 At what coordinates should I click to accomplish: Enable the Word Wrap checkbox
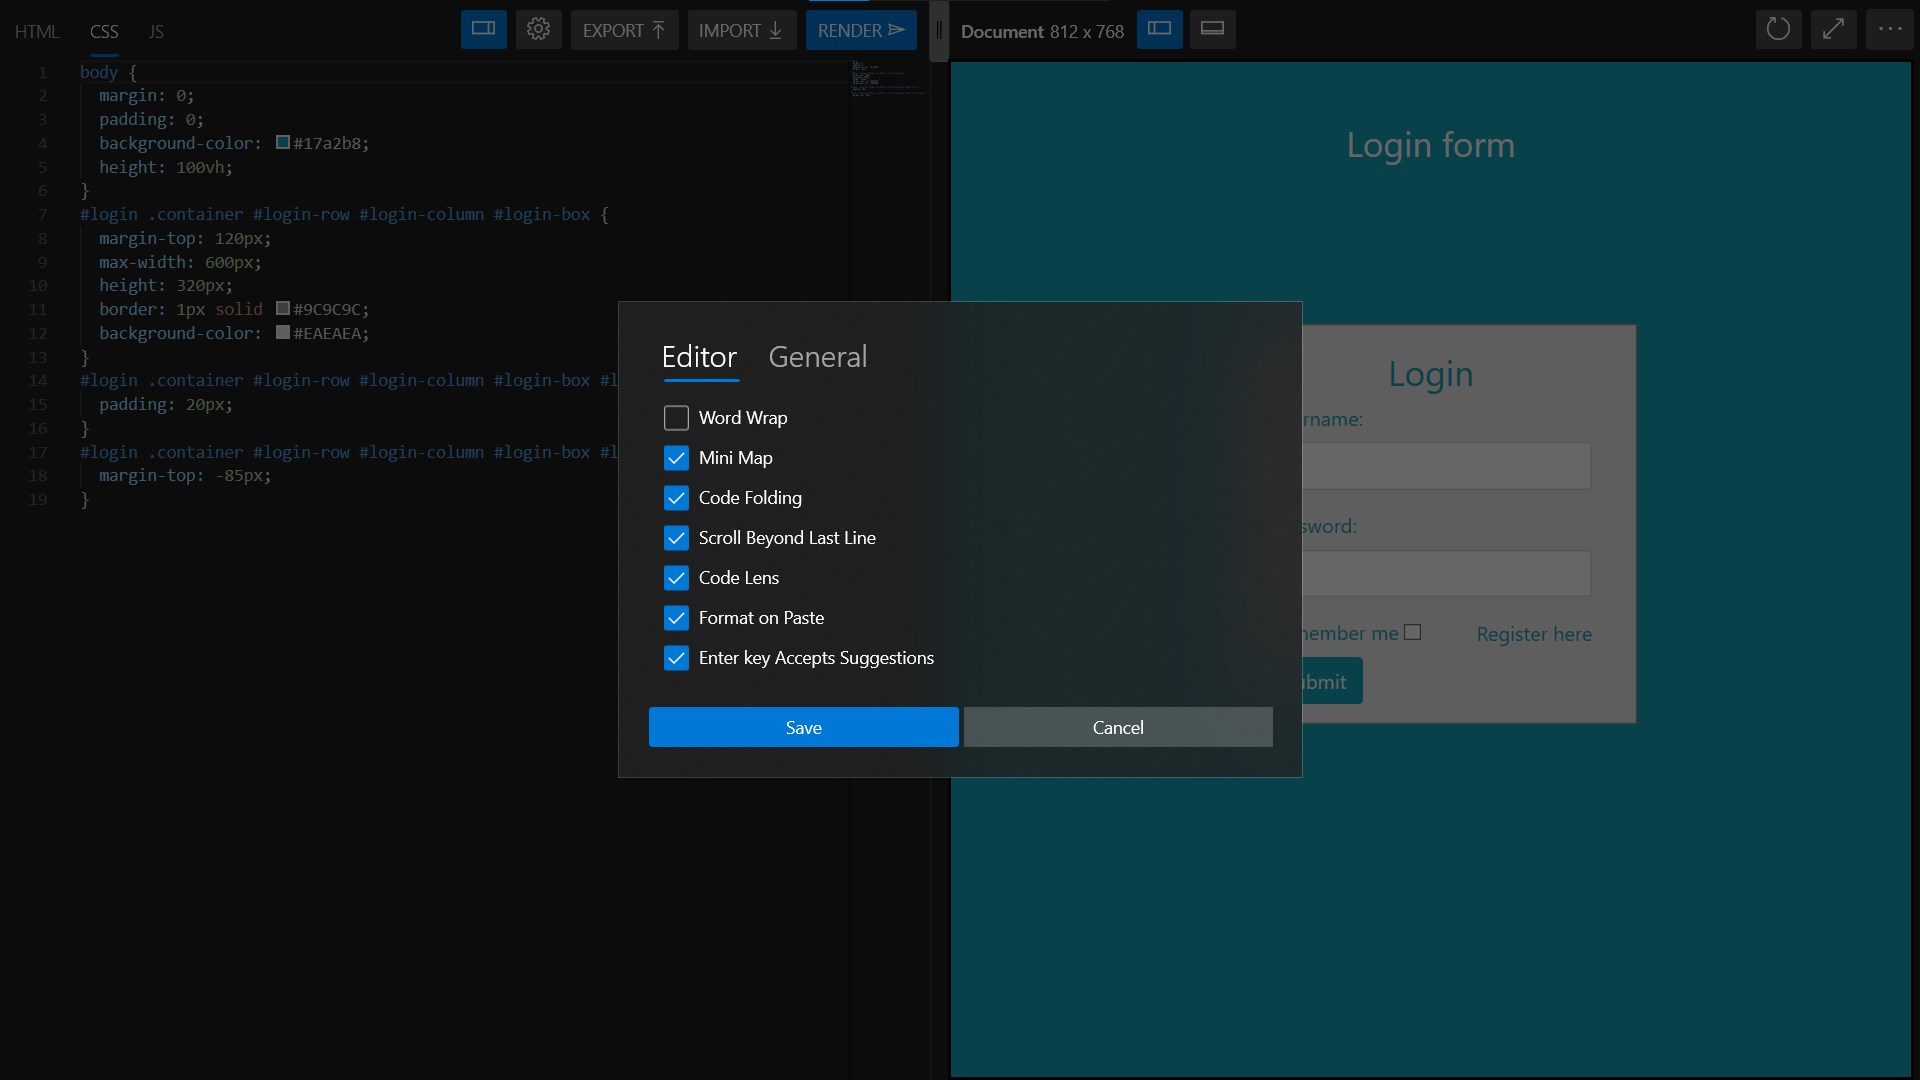[x=676, y=418]
